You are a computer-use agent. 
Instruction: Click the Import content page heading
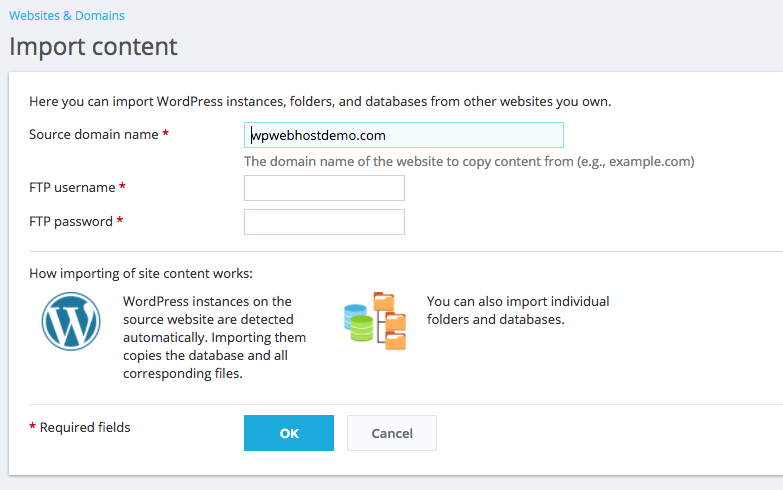pos(93,46)
